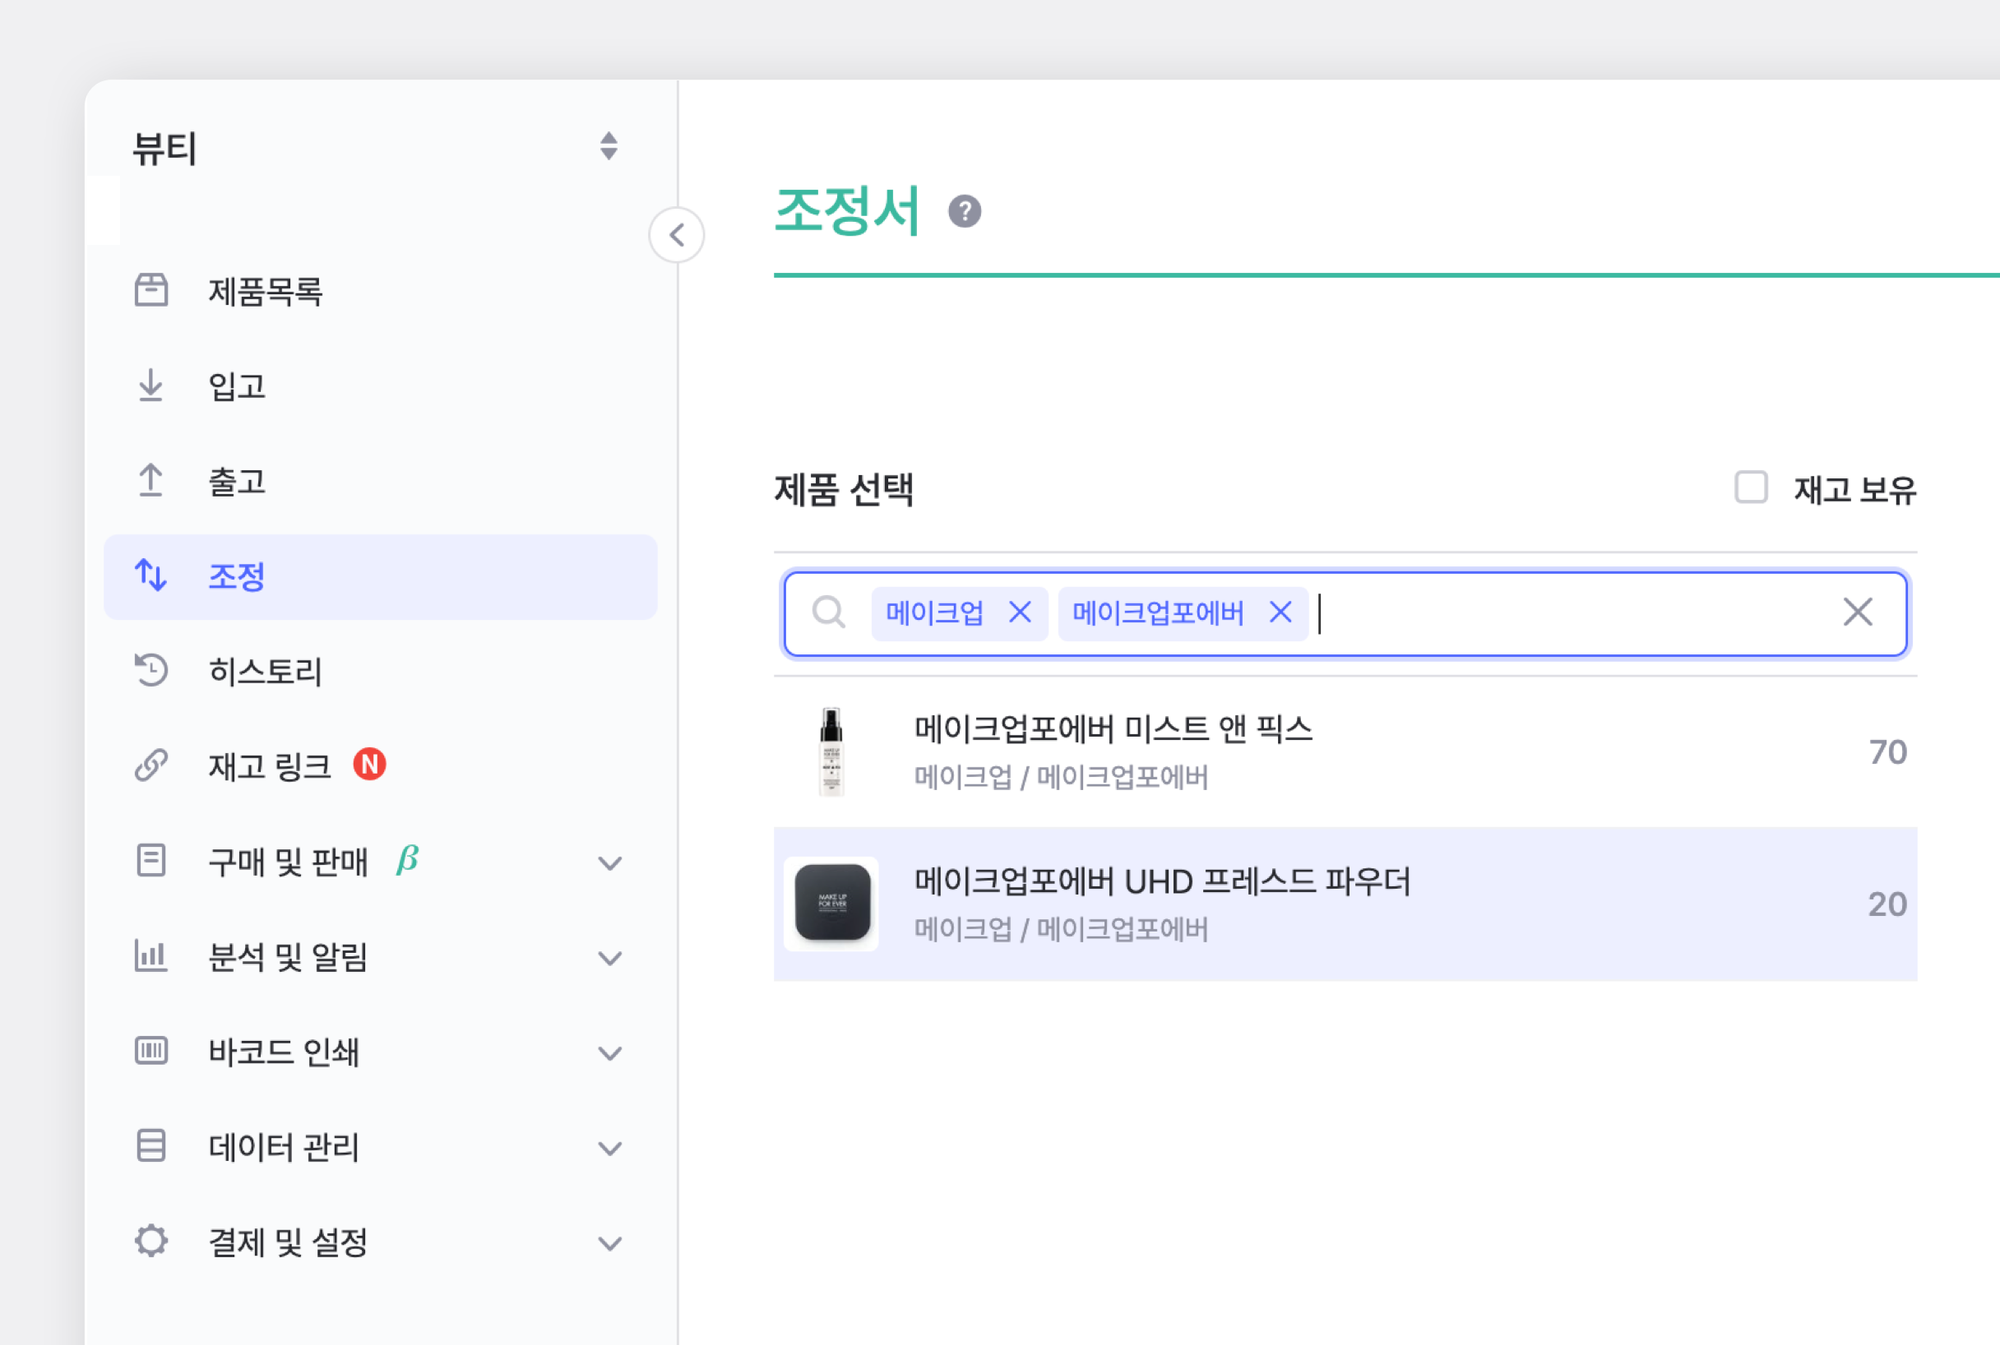The height and width of the screenshot is (1345, 2000).
Task: Click the 뷰티 team name
Action: tap(165, 148)
